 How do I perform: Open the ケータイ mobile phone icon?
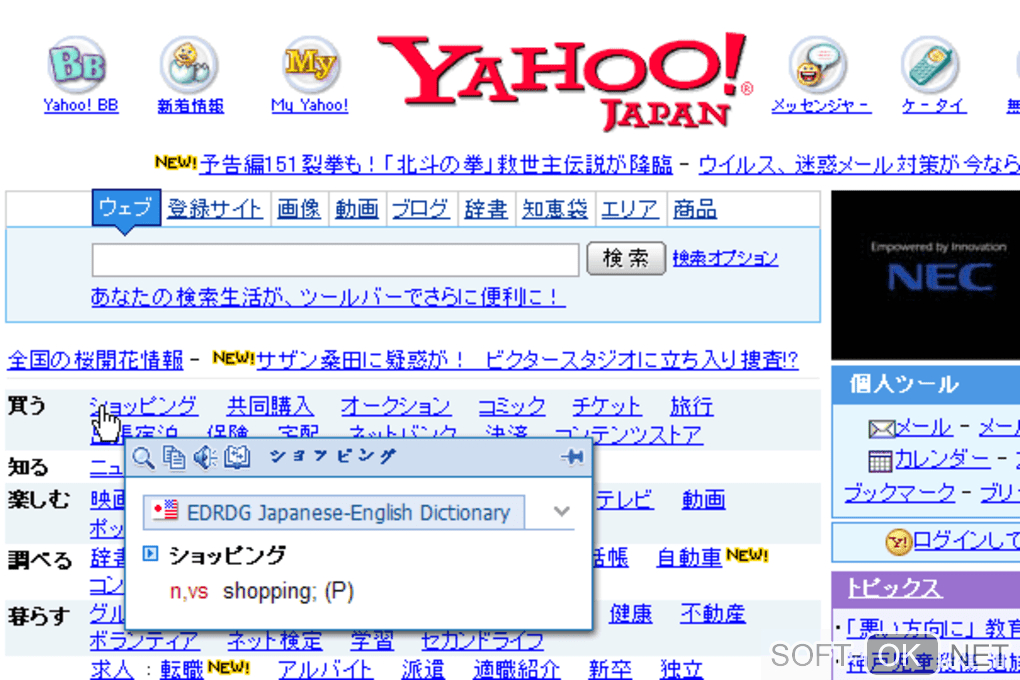click(x=930, y=64)
